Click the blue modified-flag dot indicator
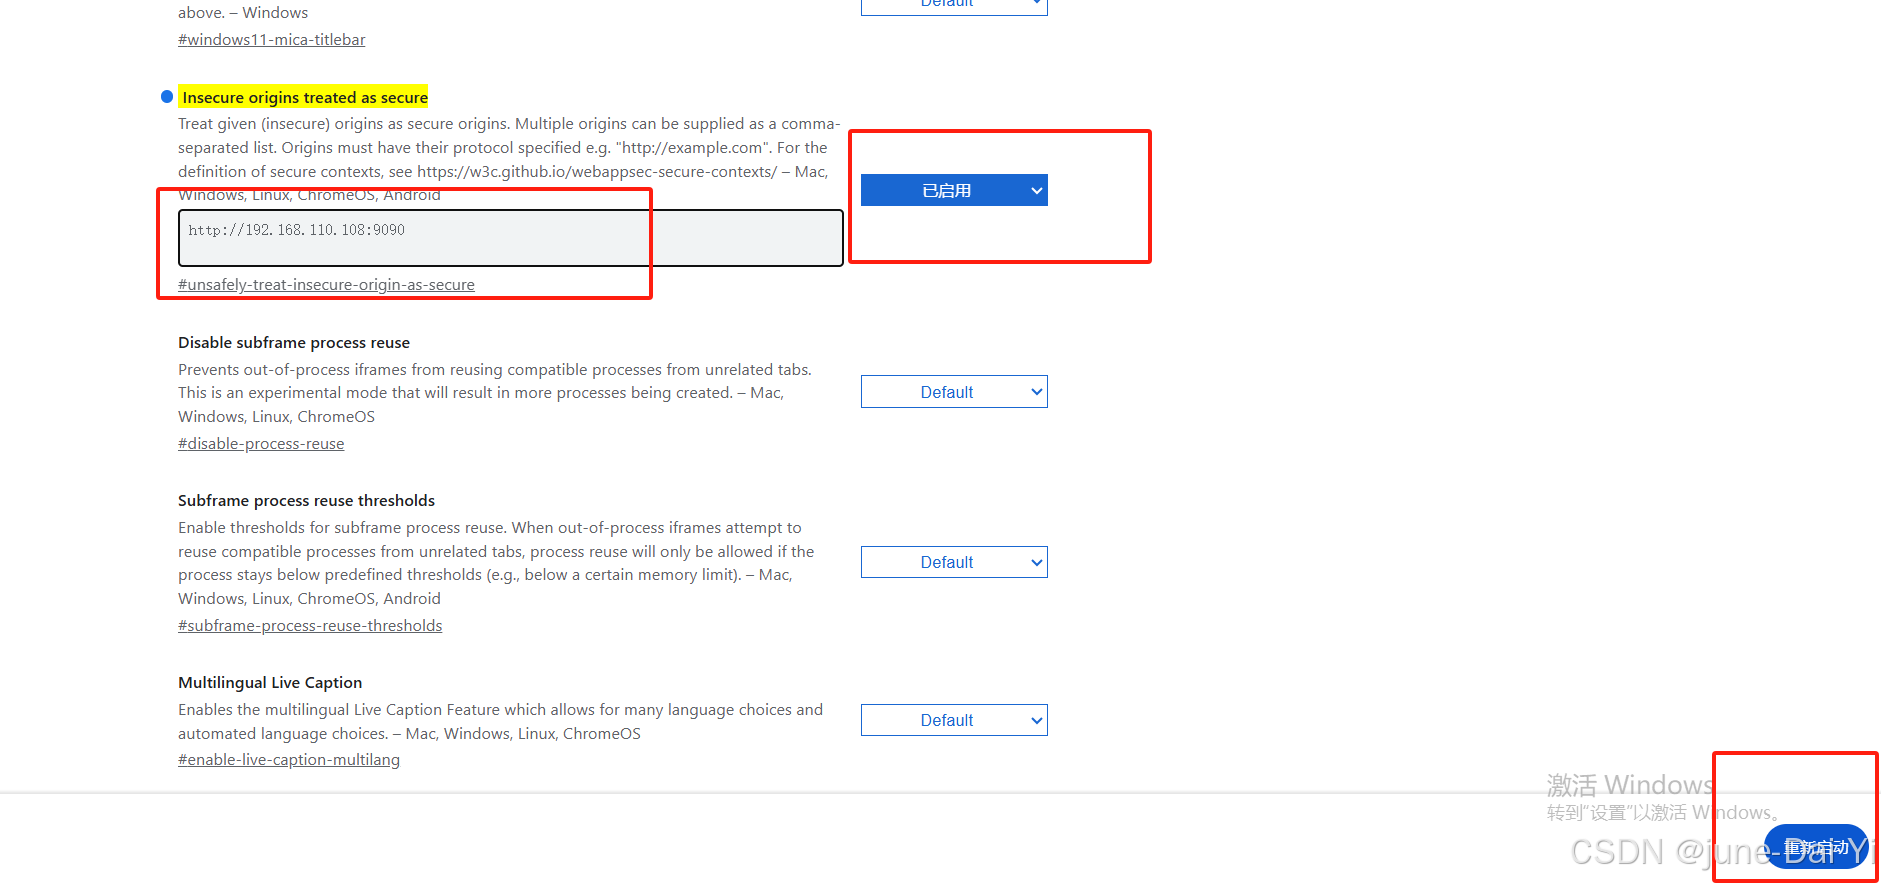 tap(167, 97)
